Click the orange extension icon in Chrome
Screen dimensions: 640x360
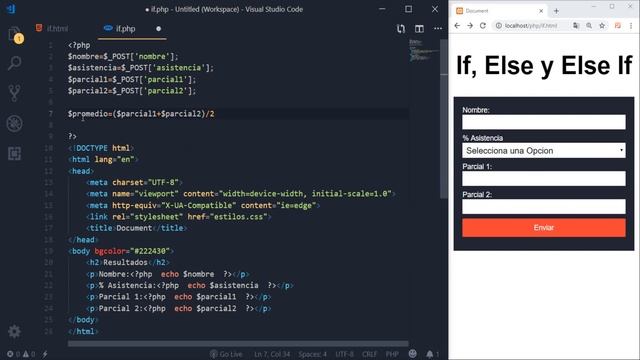pyautogui.click(x=618, y=26)
